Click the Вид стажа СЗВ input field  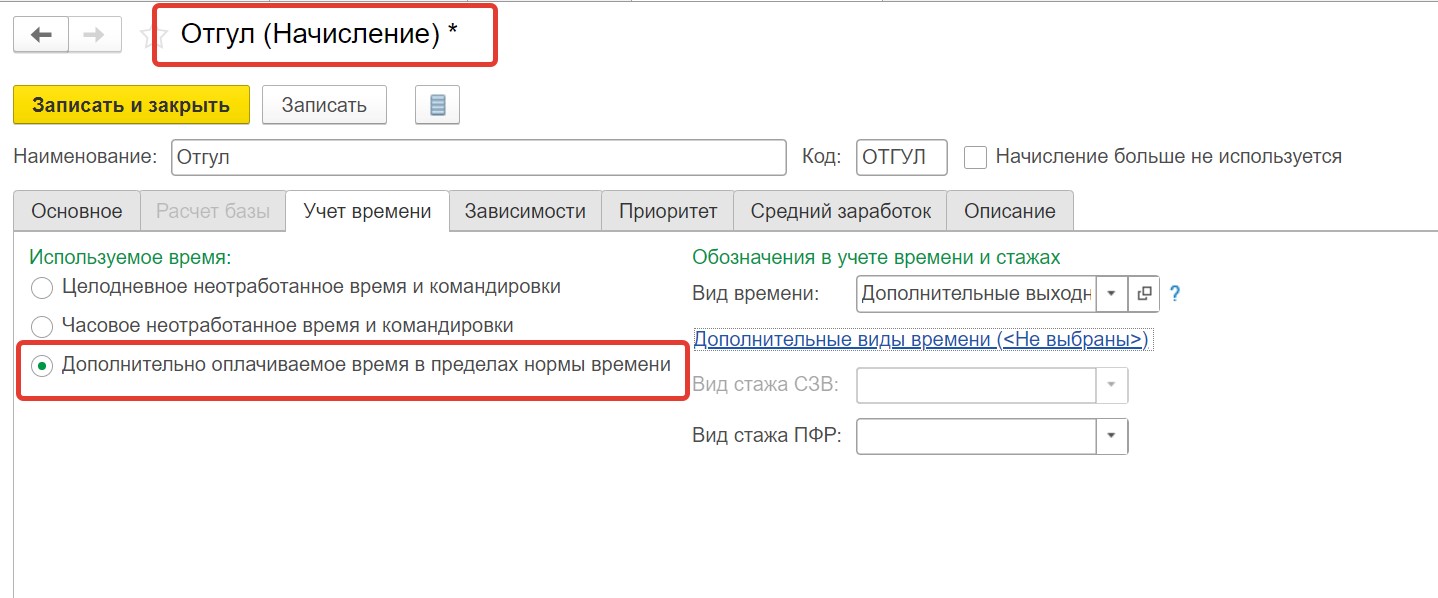(x=977, y=385)
